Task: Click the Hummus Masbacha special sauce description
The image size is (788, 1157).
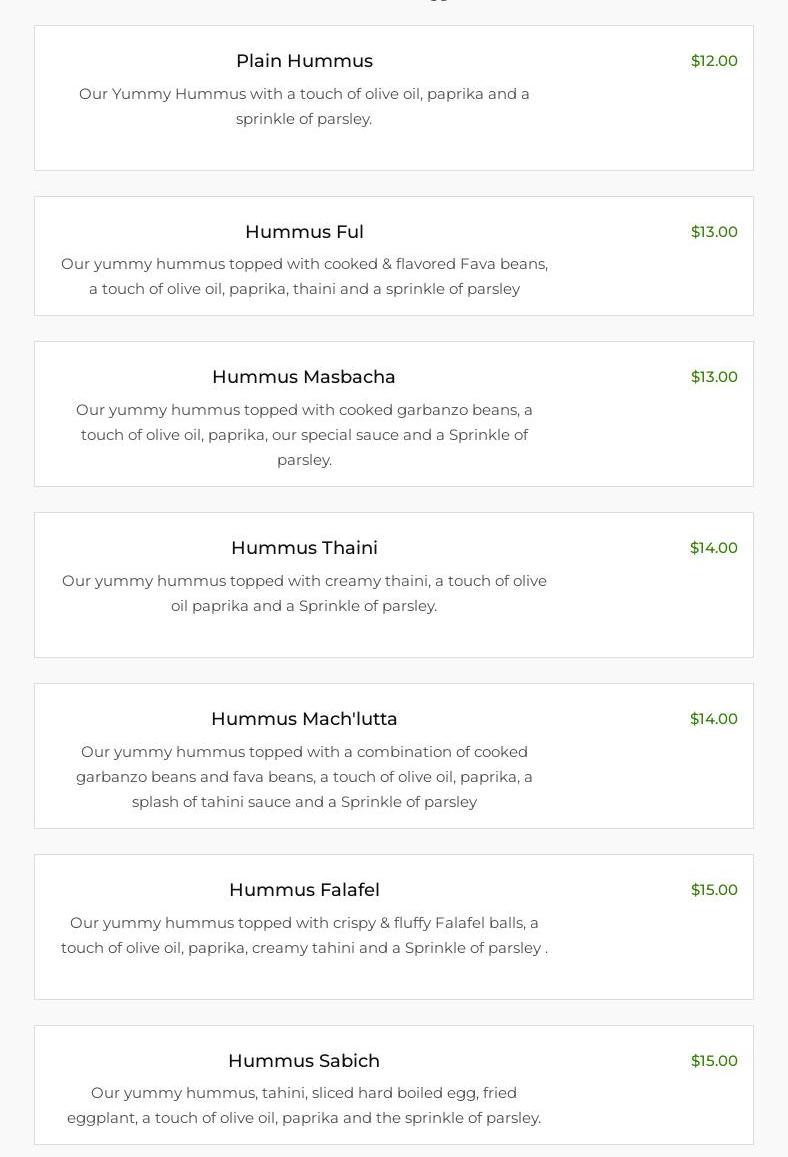Action: (x=304, y=435)
